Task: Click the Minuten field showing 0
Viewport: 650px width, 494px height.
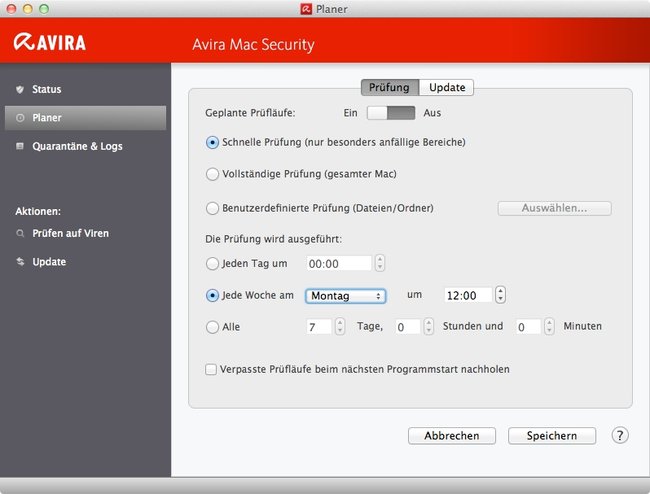Action: click(528, 327)
